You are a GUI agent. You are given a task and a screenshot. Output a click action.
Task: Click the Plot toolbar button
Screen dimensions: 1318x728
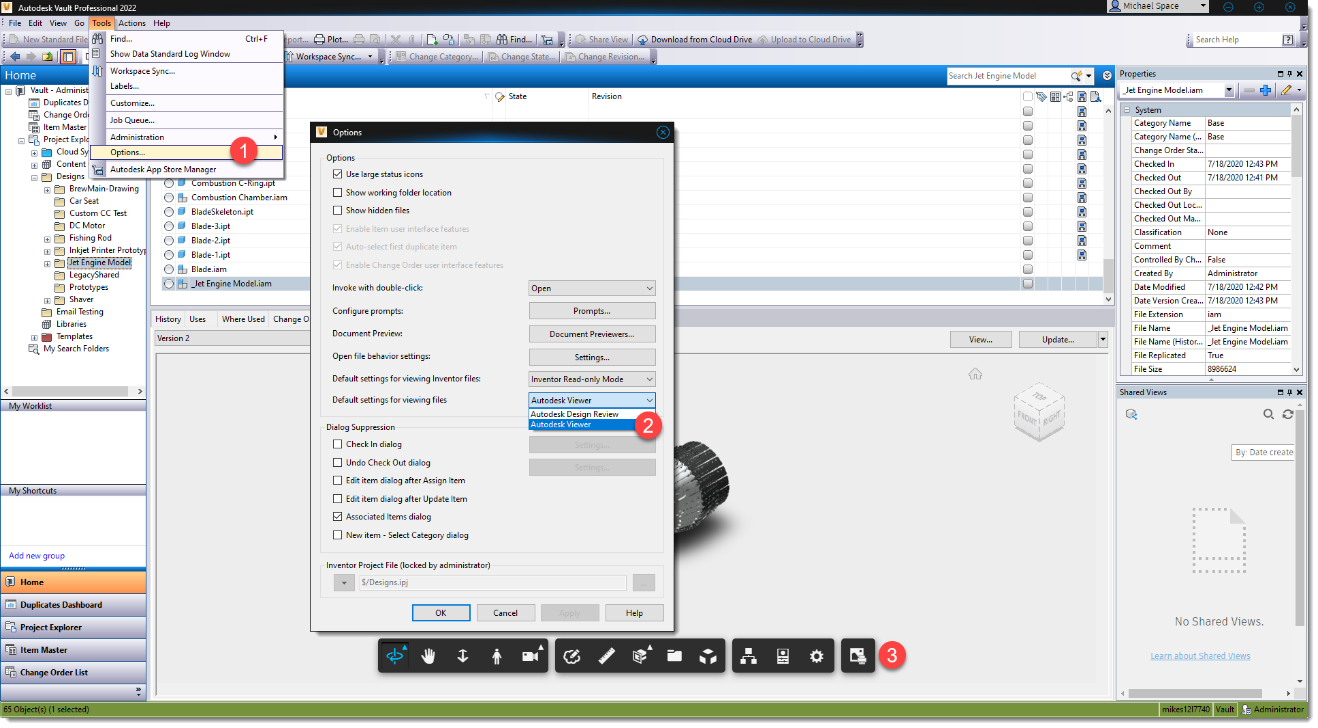point(331,40)
